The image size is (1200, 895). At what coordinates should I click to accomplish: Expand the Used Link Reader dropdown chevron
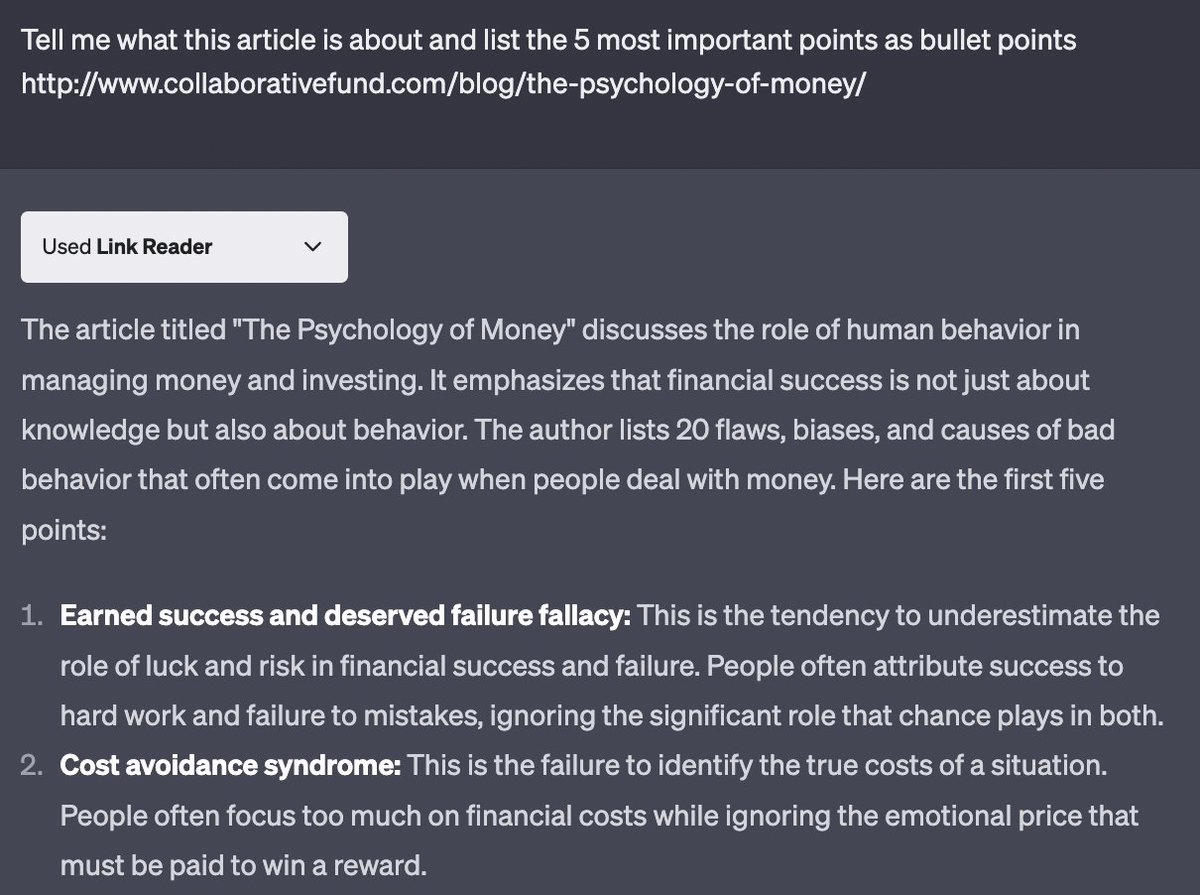(x=313, y=247)
